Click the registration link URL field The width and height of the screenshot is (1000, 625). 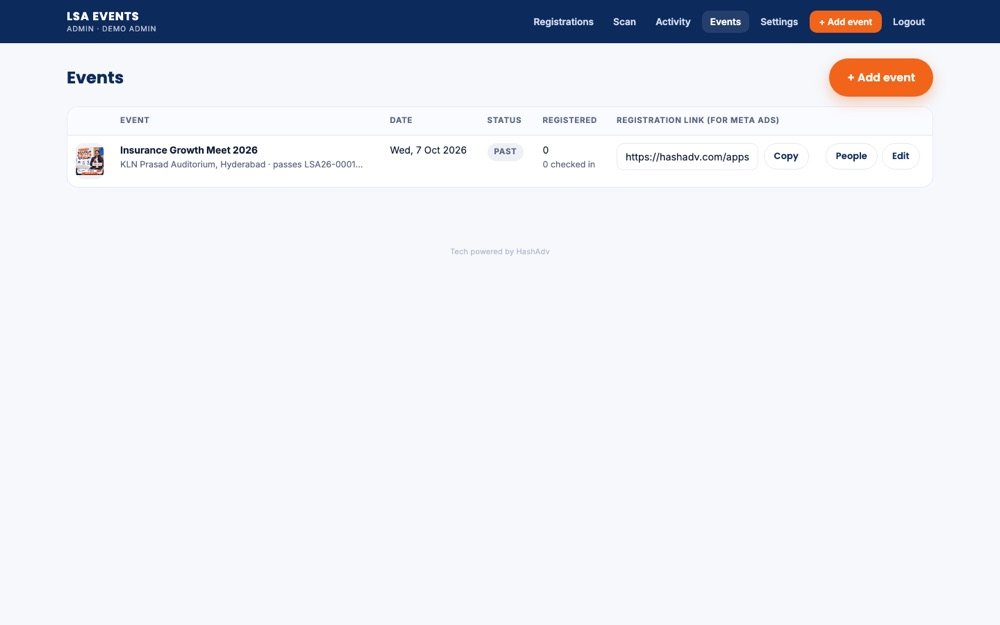click(x=687, y=157)
